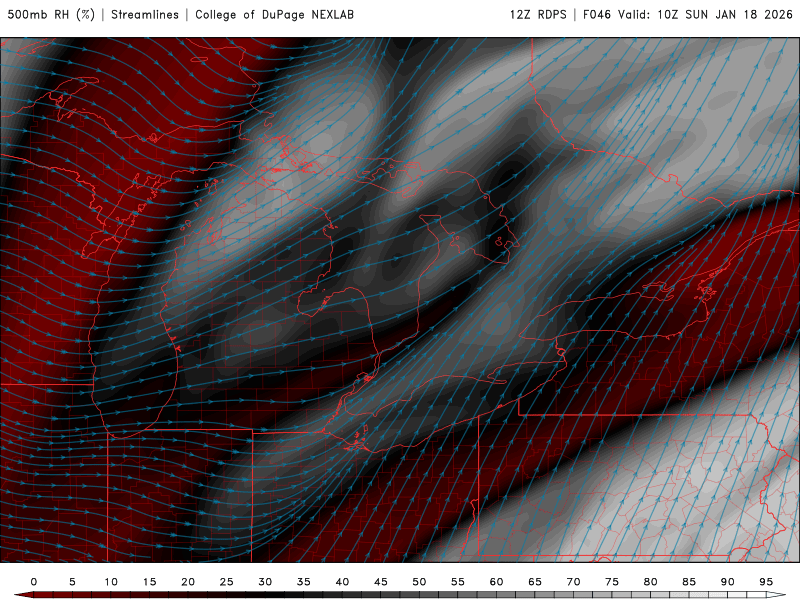Click the color scale label "35"
Viewport: 800px width, 600px height.
click(x=304, y=582)
